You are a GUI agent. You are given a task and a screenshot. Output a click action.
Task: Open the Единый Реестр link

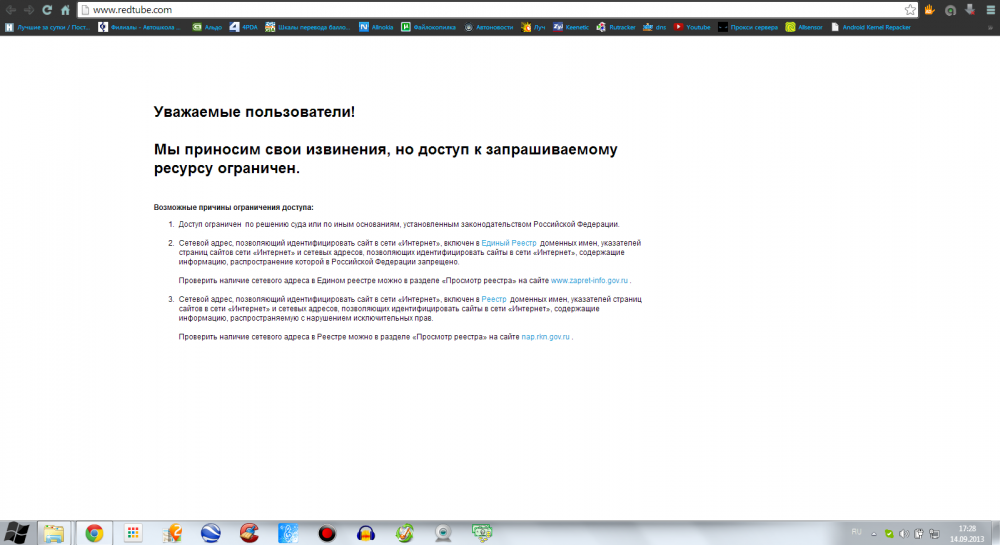(x=509, y=243)
